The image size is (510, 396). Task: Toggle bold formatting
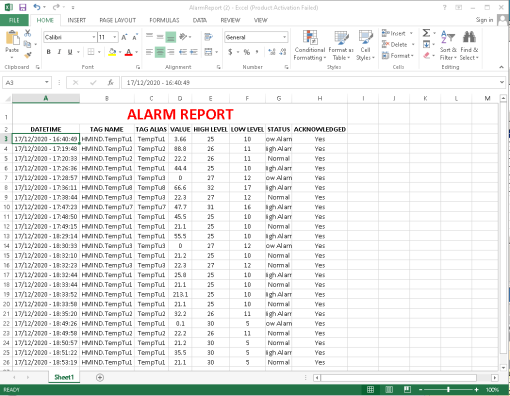(x=49, y=52)
